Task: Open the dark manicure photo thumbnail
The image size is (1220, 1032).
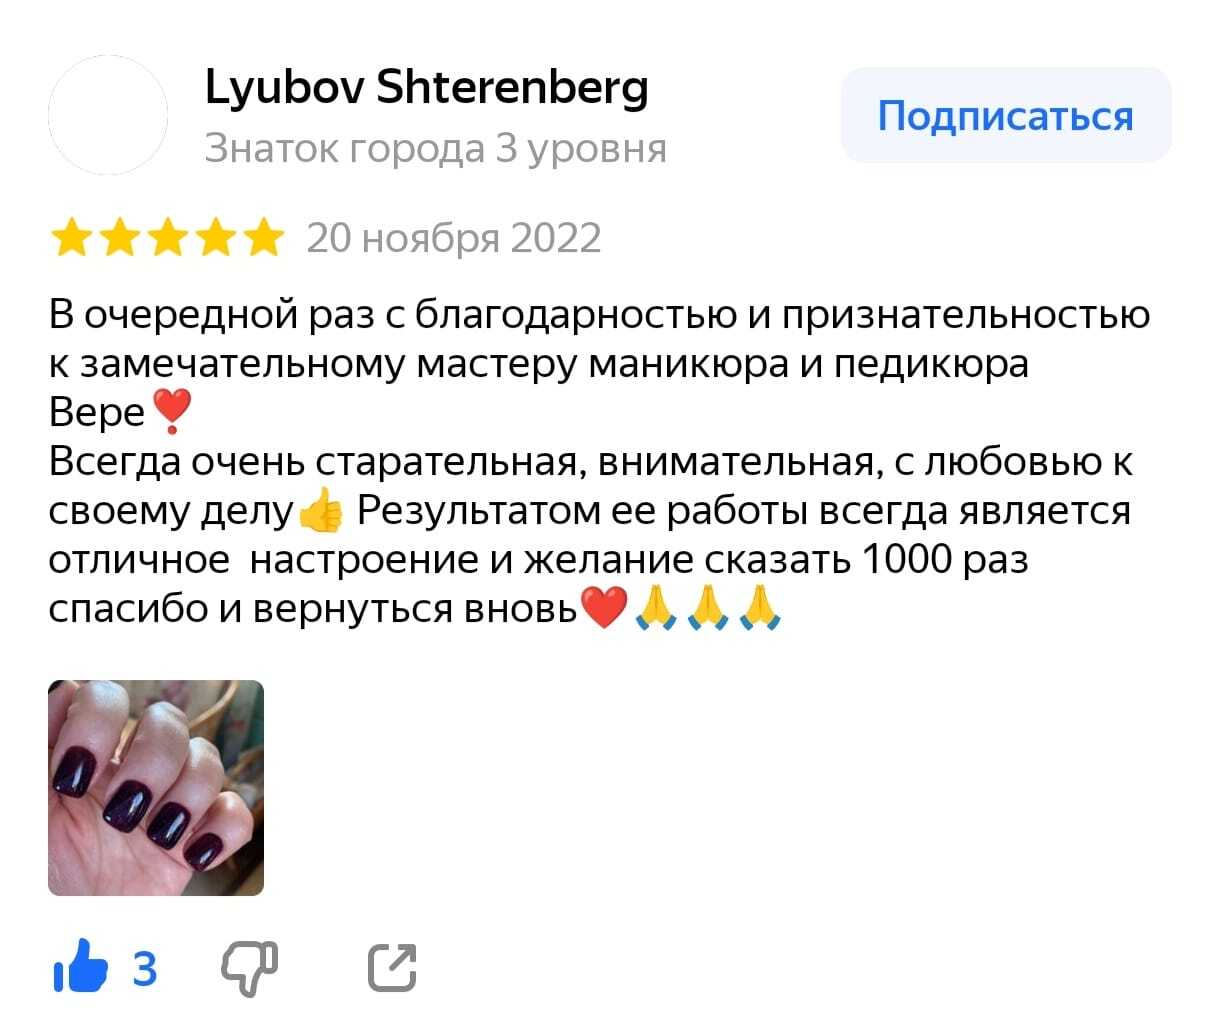Action: [x=156, y=788]
